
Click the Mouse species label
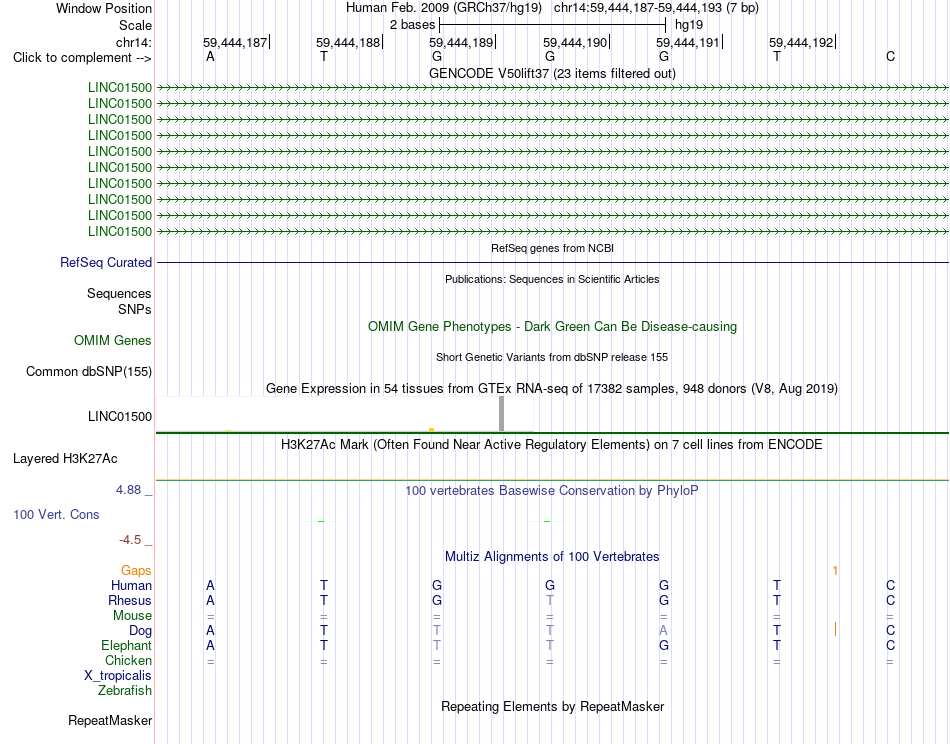point(132,616)
